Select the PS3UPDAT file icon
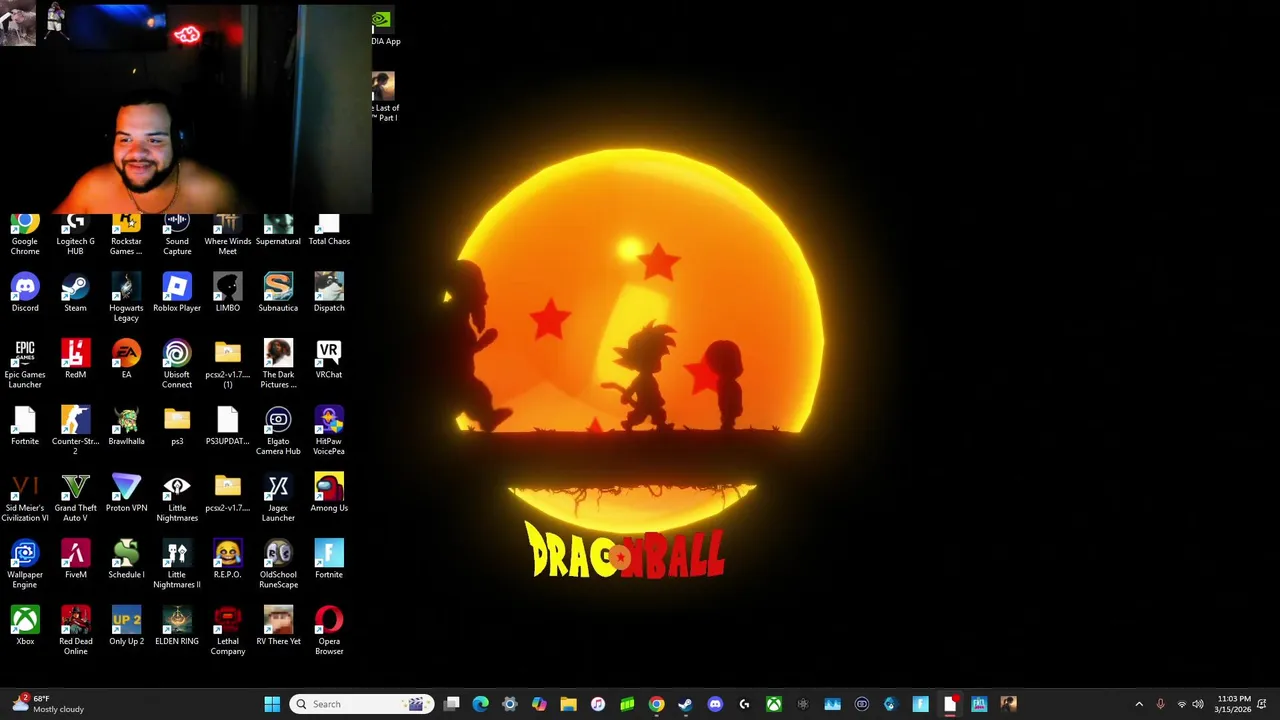Screen dimensions: 1280x720 tap(227, 426)
